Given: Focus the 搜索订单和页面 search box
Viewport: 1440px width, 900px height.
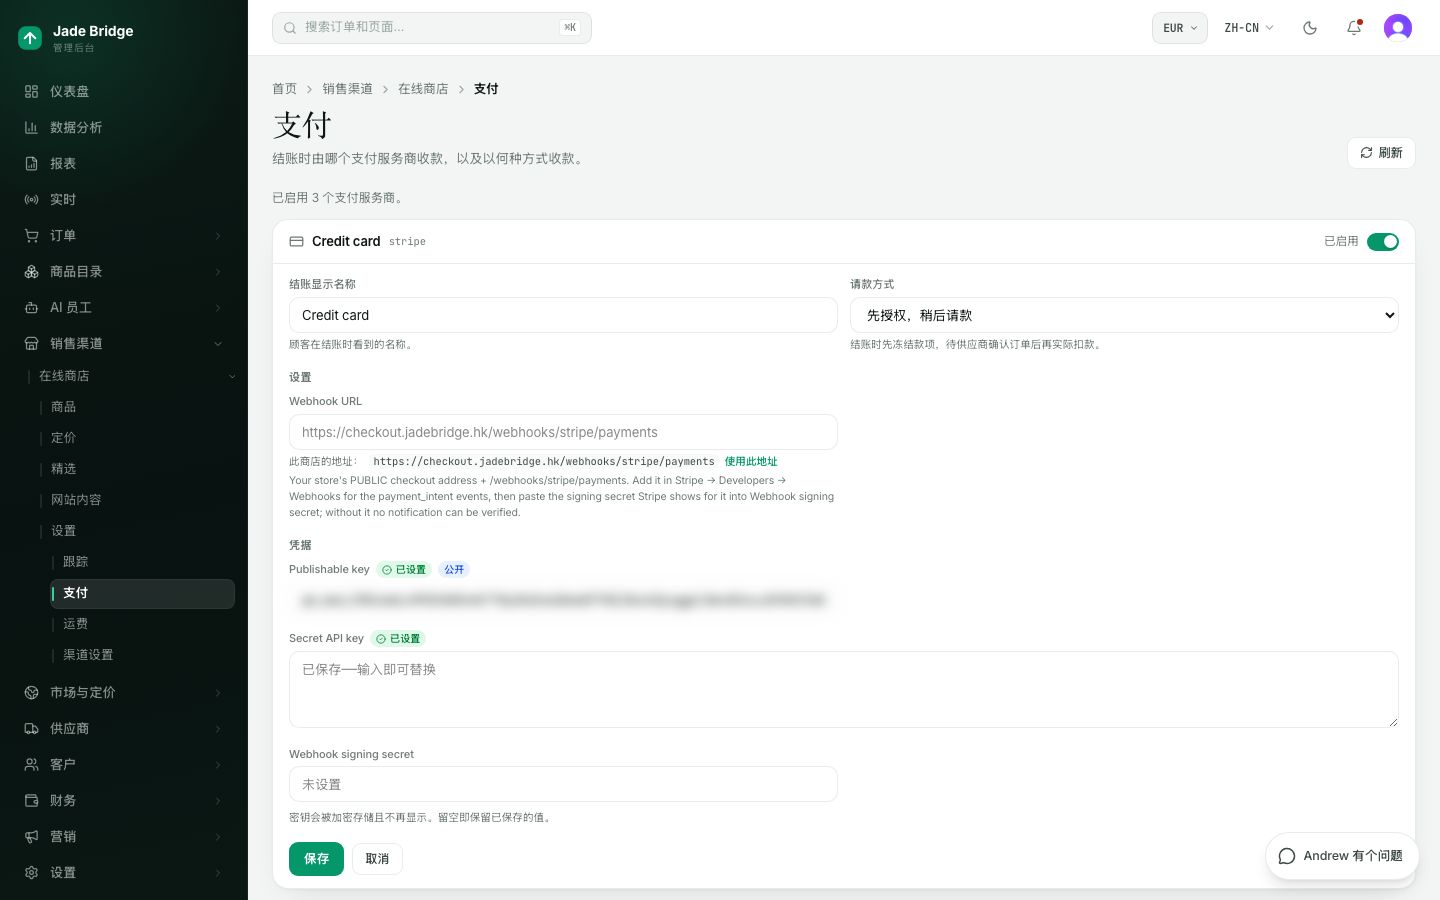Looking at the screenshot, I should pyautogui.click(x=432, y=28).
